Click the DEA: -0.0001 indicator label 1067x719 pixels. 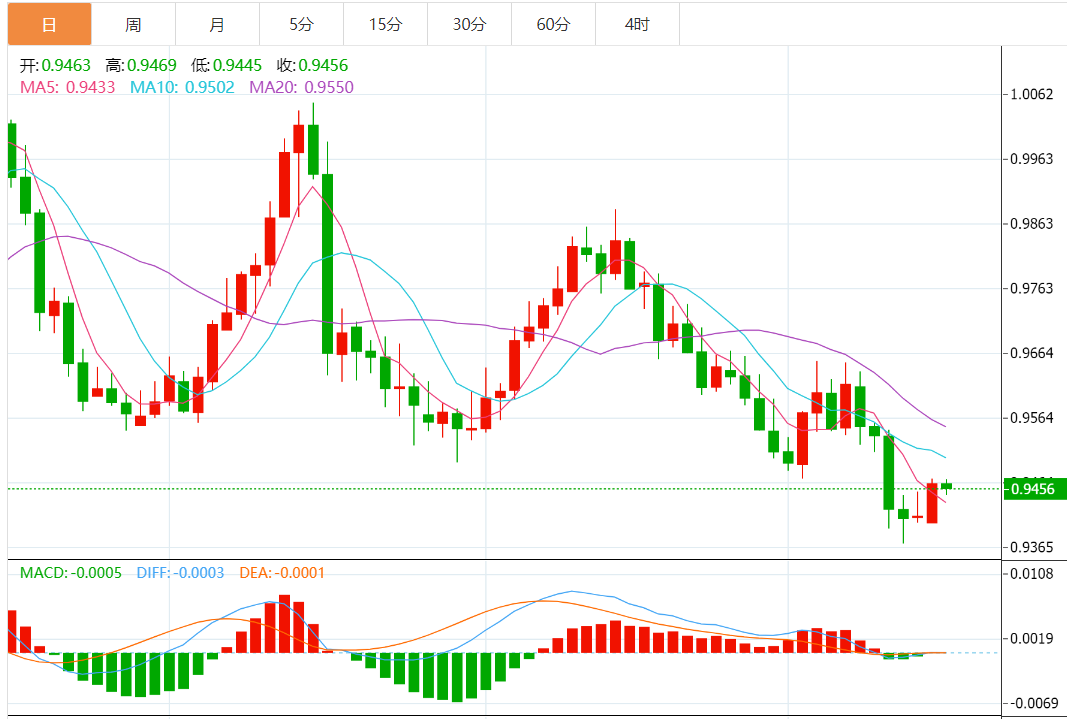(x=282, y=573)
